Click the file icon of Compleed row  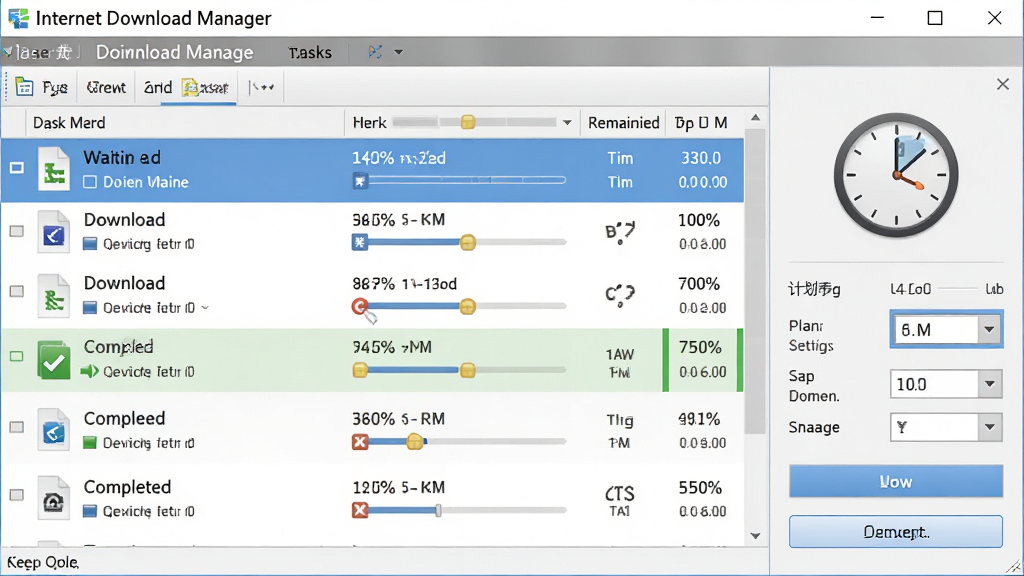[x=54, y=430]
